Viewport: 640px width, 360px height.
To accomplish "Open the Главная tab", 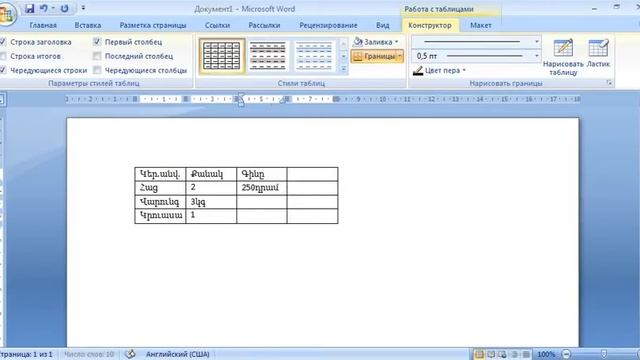I will [43, 25].
